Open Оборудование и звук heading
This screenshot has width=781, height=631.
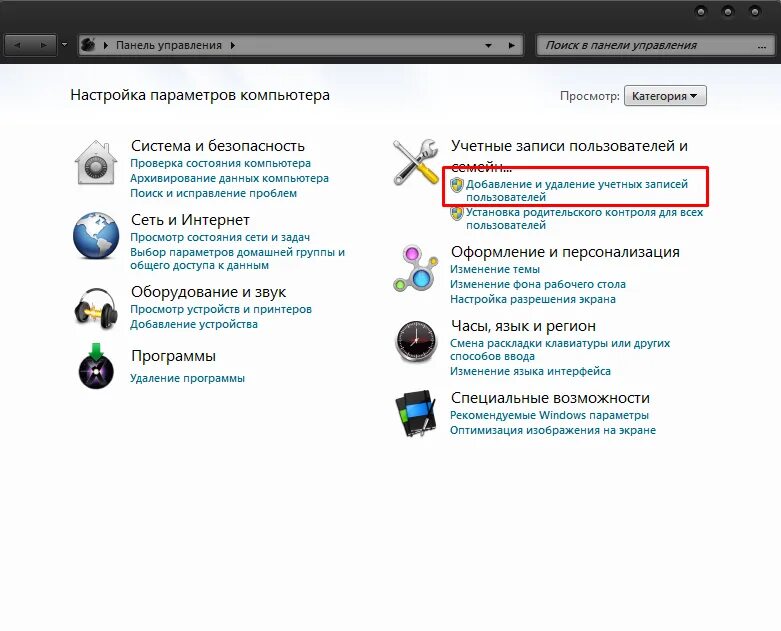click(208, 292)
